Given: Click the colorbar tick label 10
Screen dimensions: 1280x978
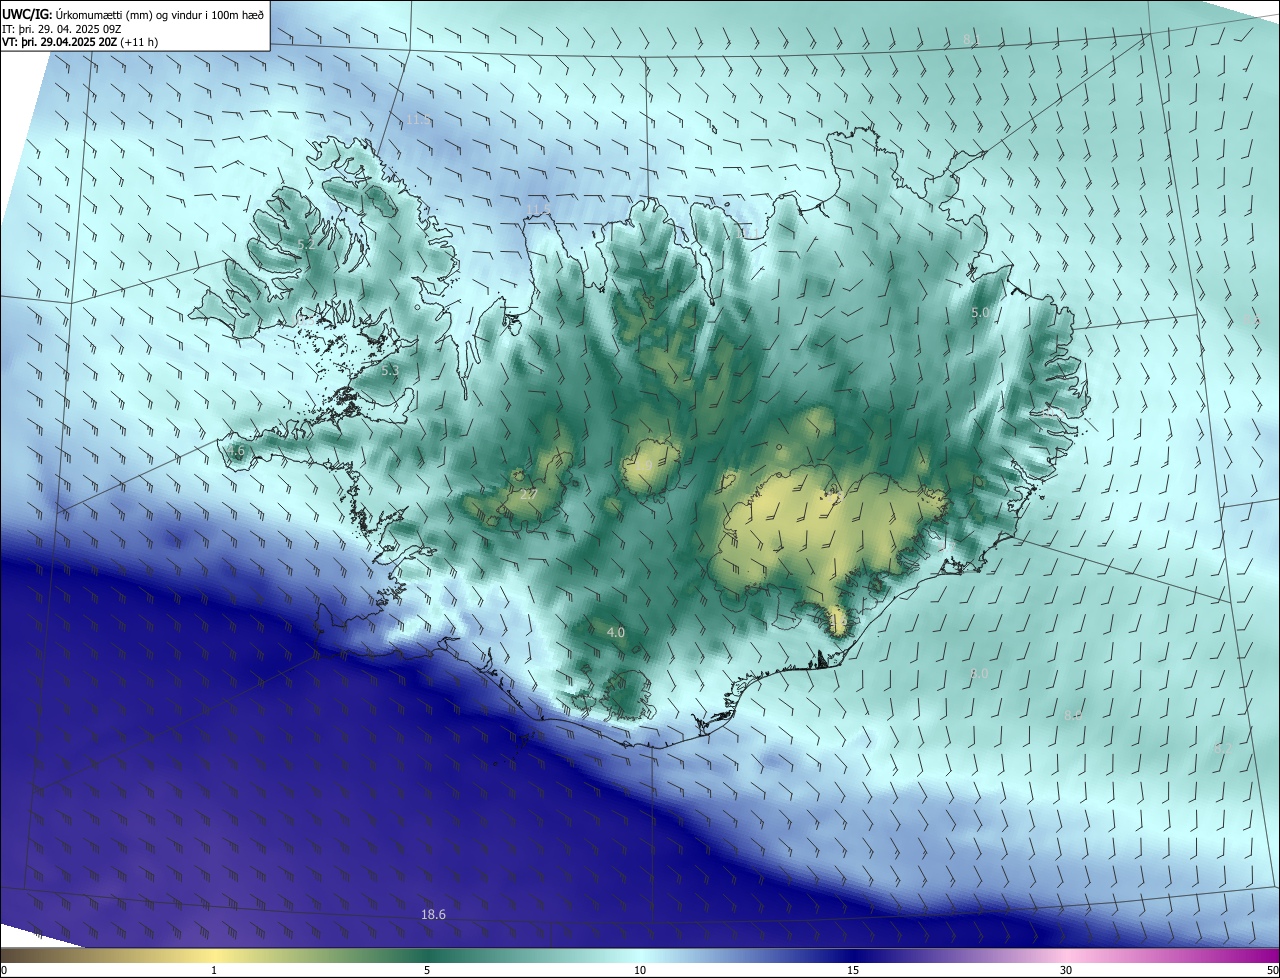Looking at the screenshot, I should [640, 970].
